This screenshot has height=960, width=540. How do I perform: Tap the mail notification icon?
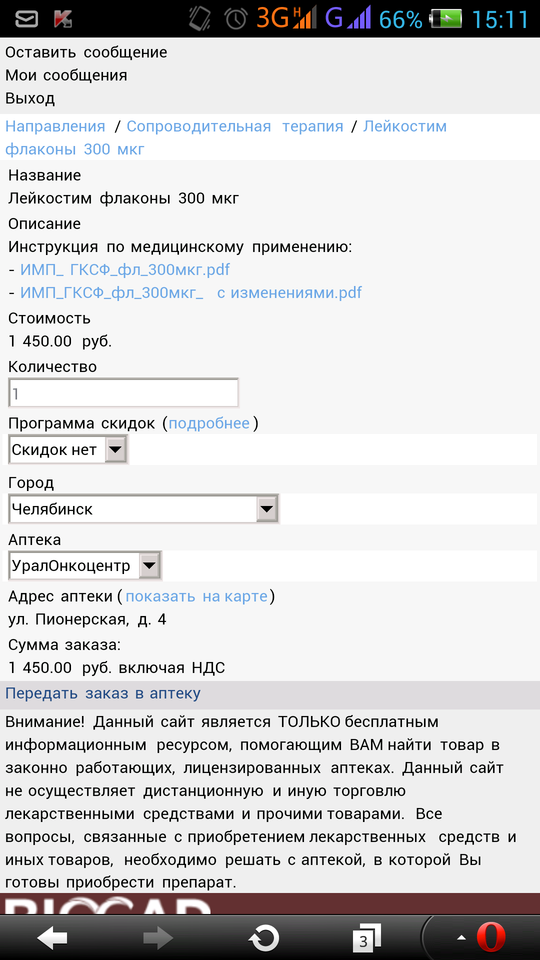(26, 19)
